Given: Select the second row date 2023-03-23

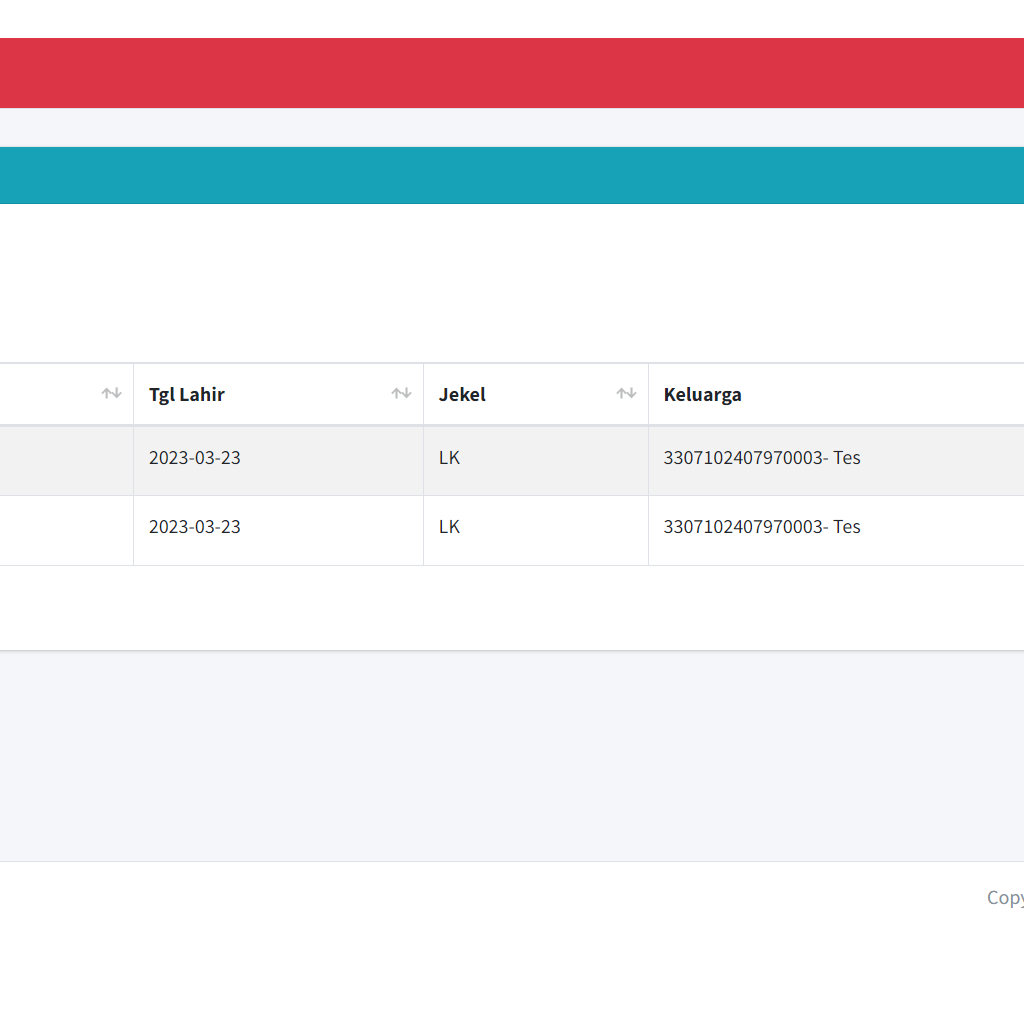Looking at the screenshot, I should [195, 527].
